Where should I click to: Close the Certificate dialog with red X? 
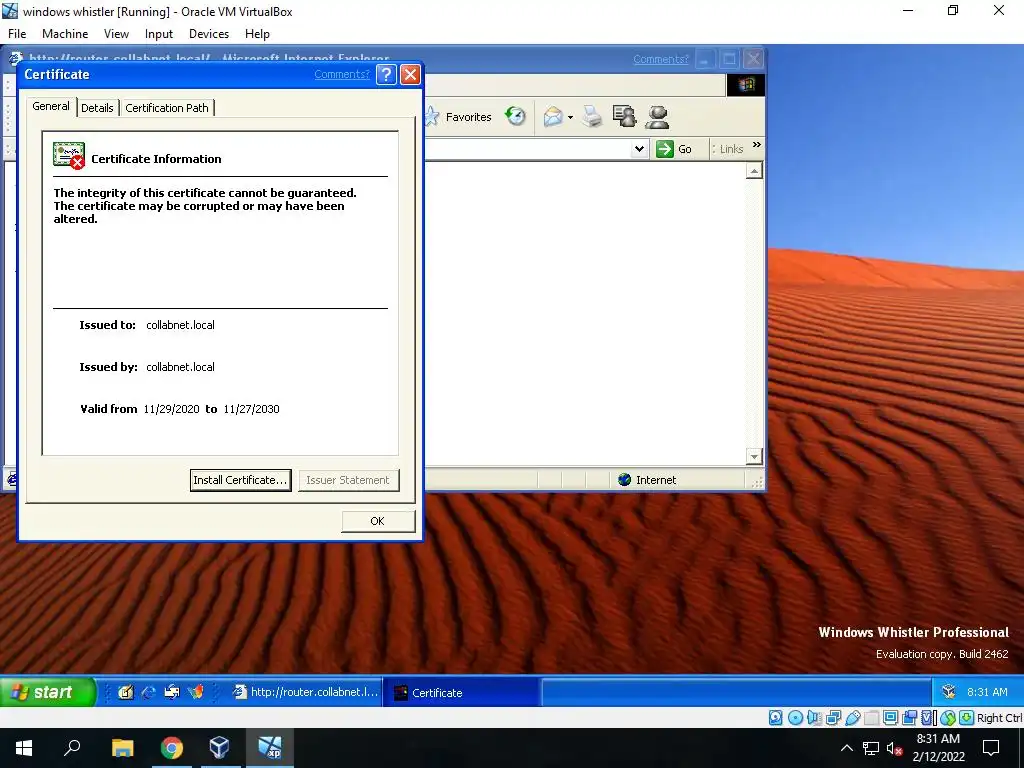(x=410, y=74)
